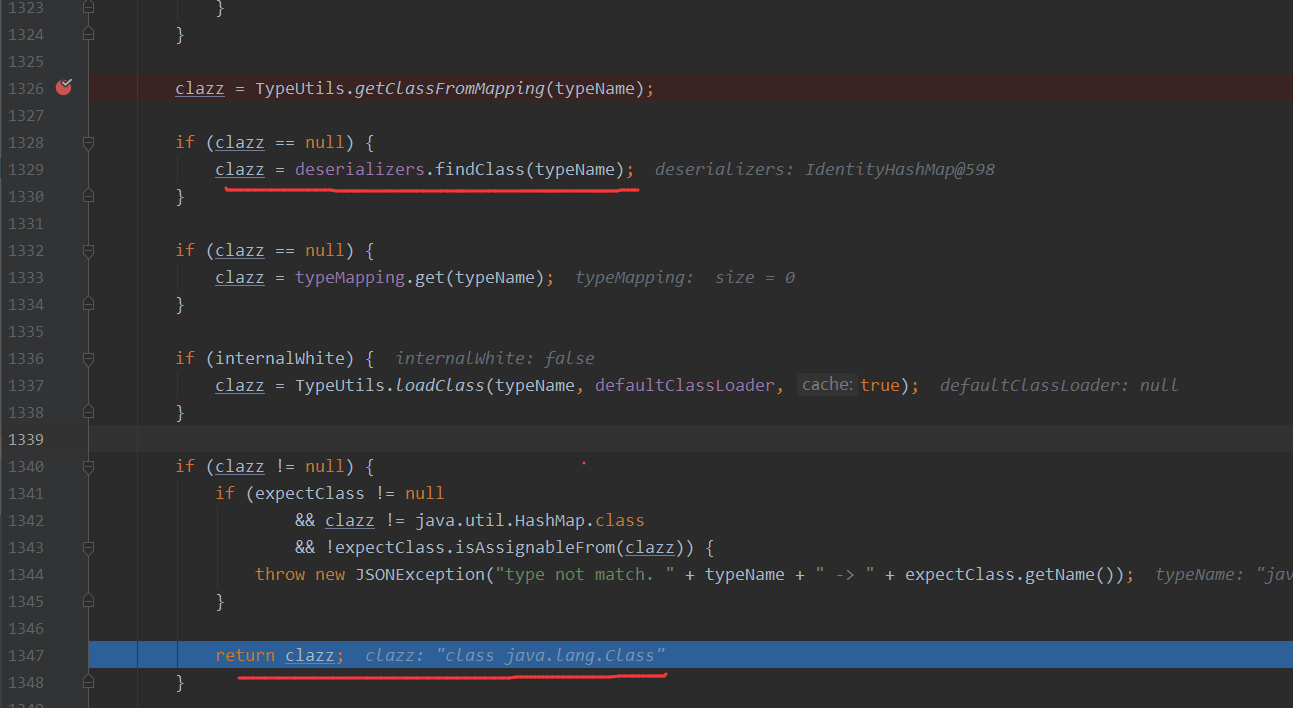This screenshot has width=1293, height=708.
Task: Click the fold end marker at line 1348
Action: 88,682
